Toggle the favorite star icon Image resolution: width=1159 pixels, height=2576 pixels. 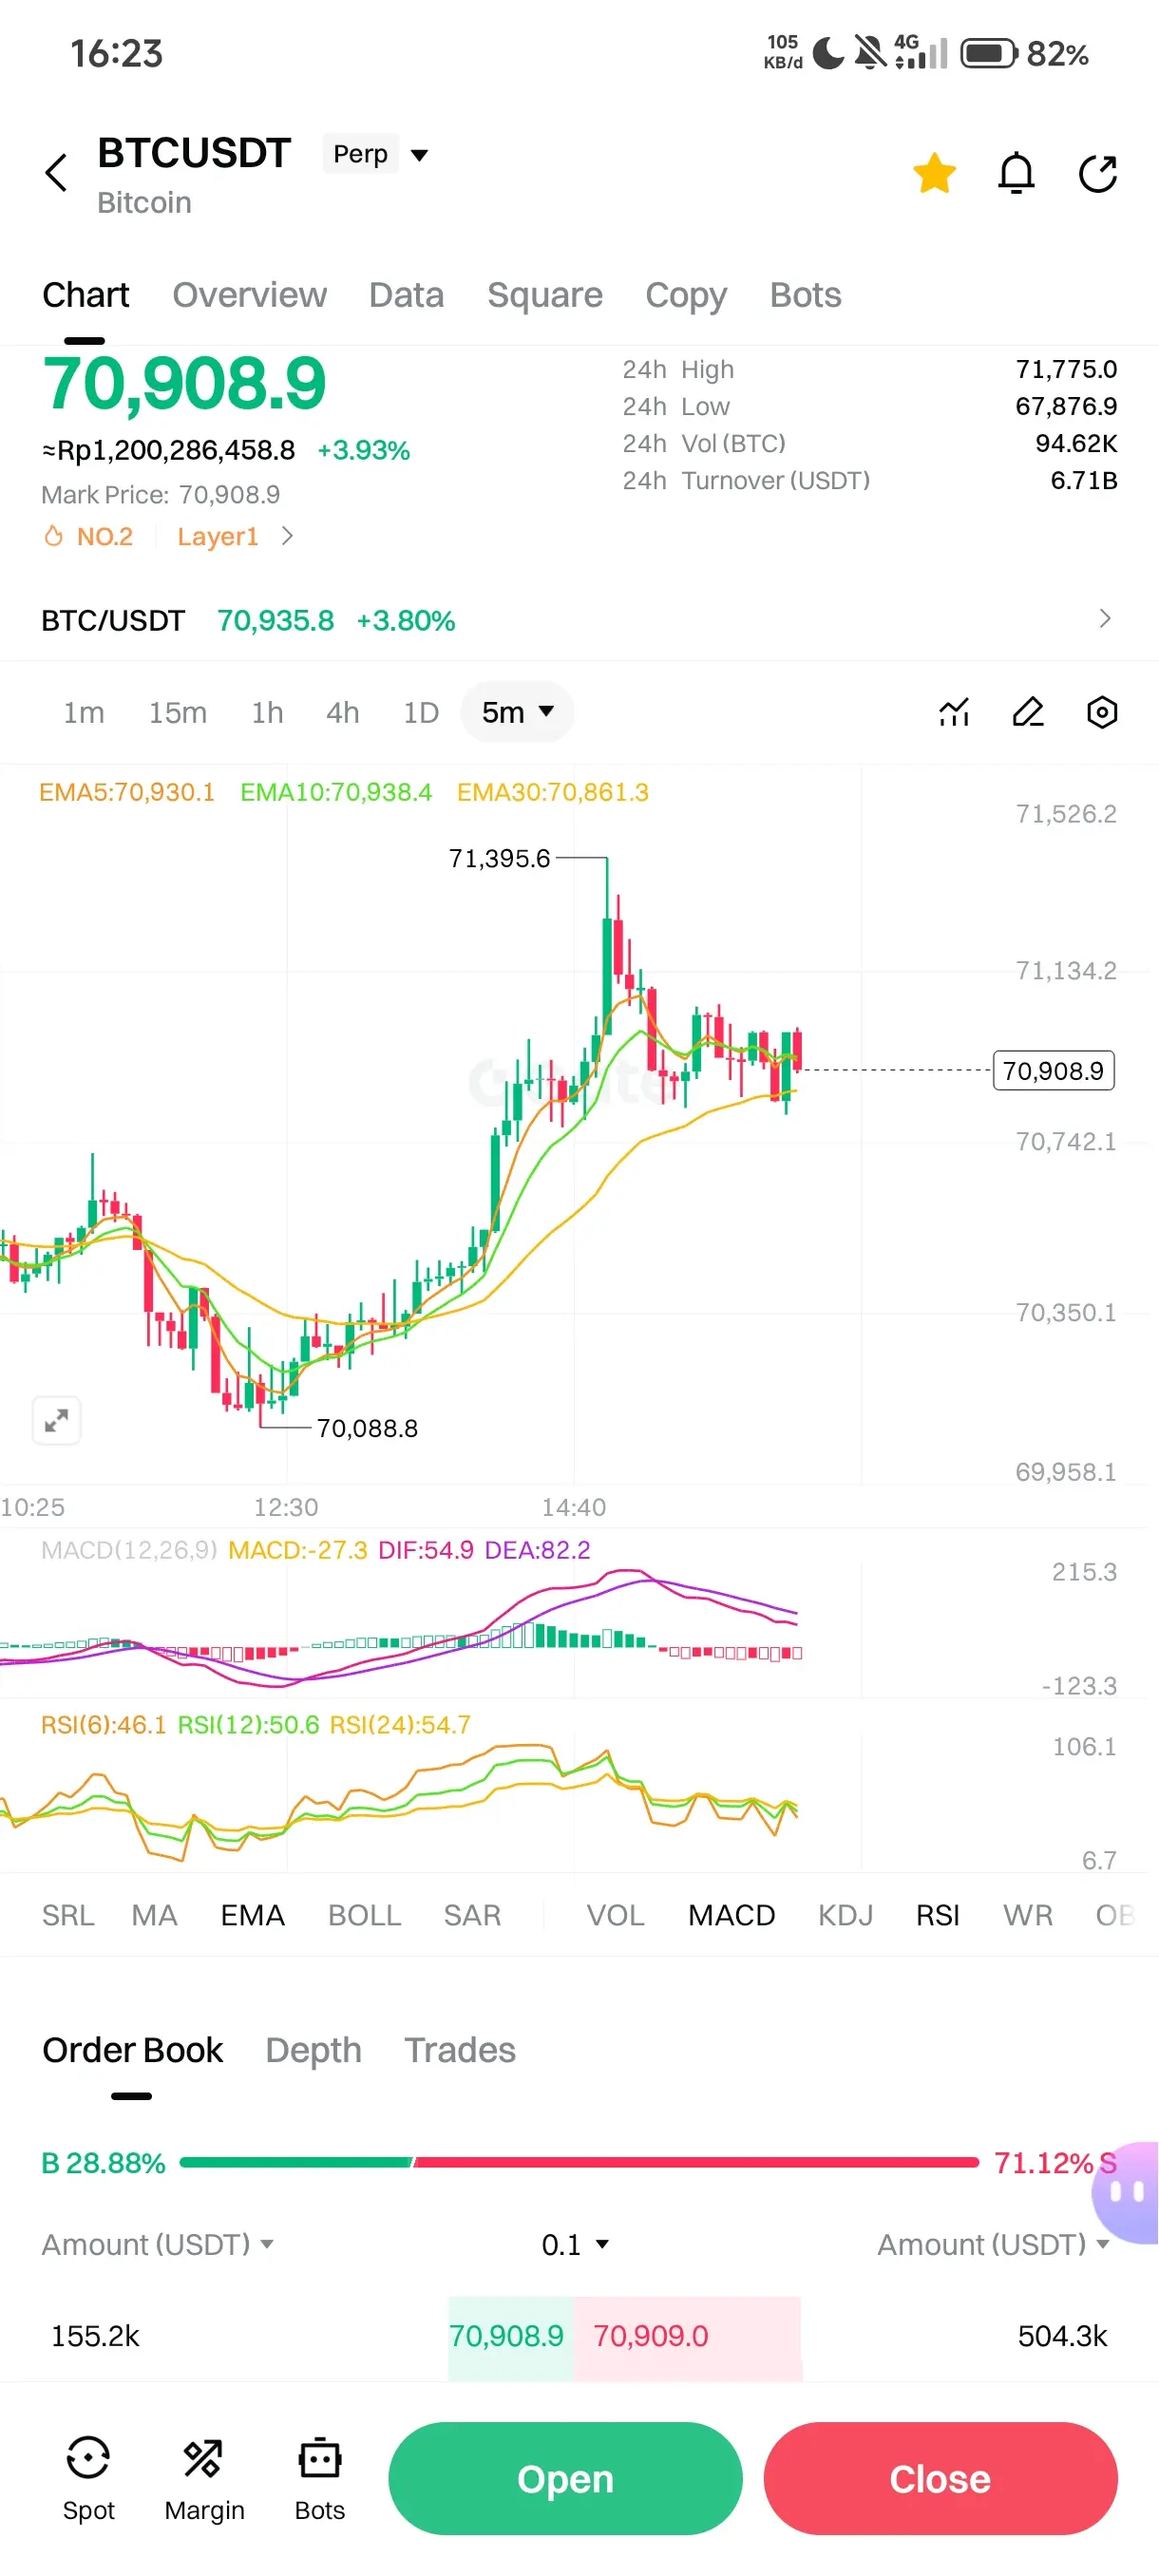tap(934, 173)
